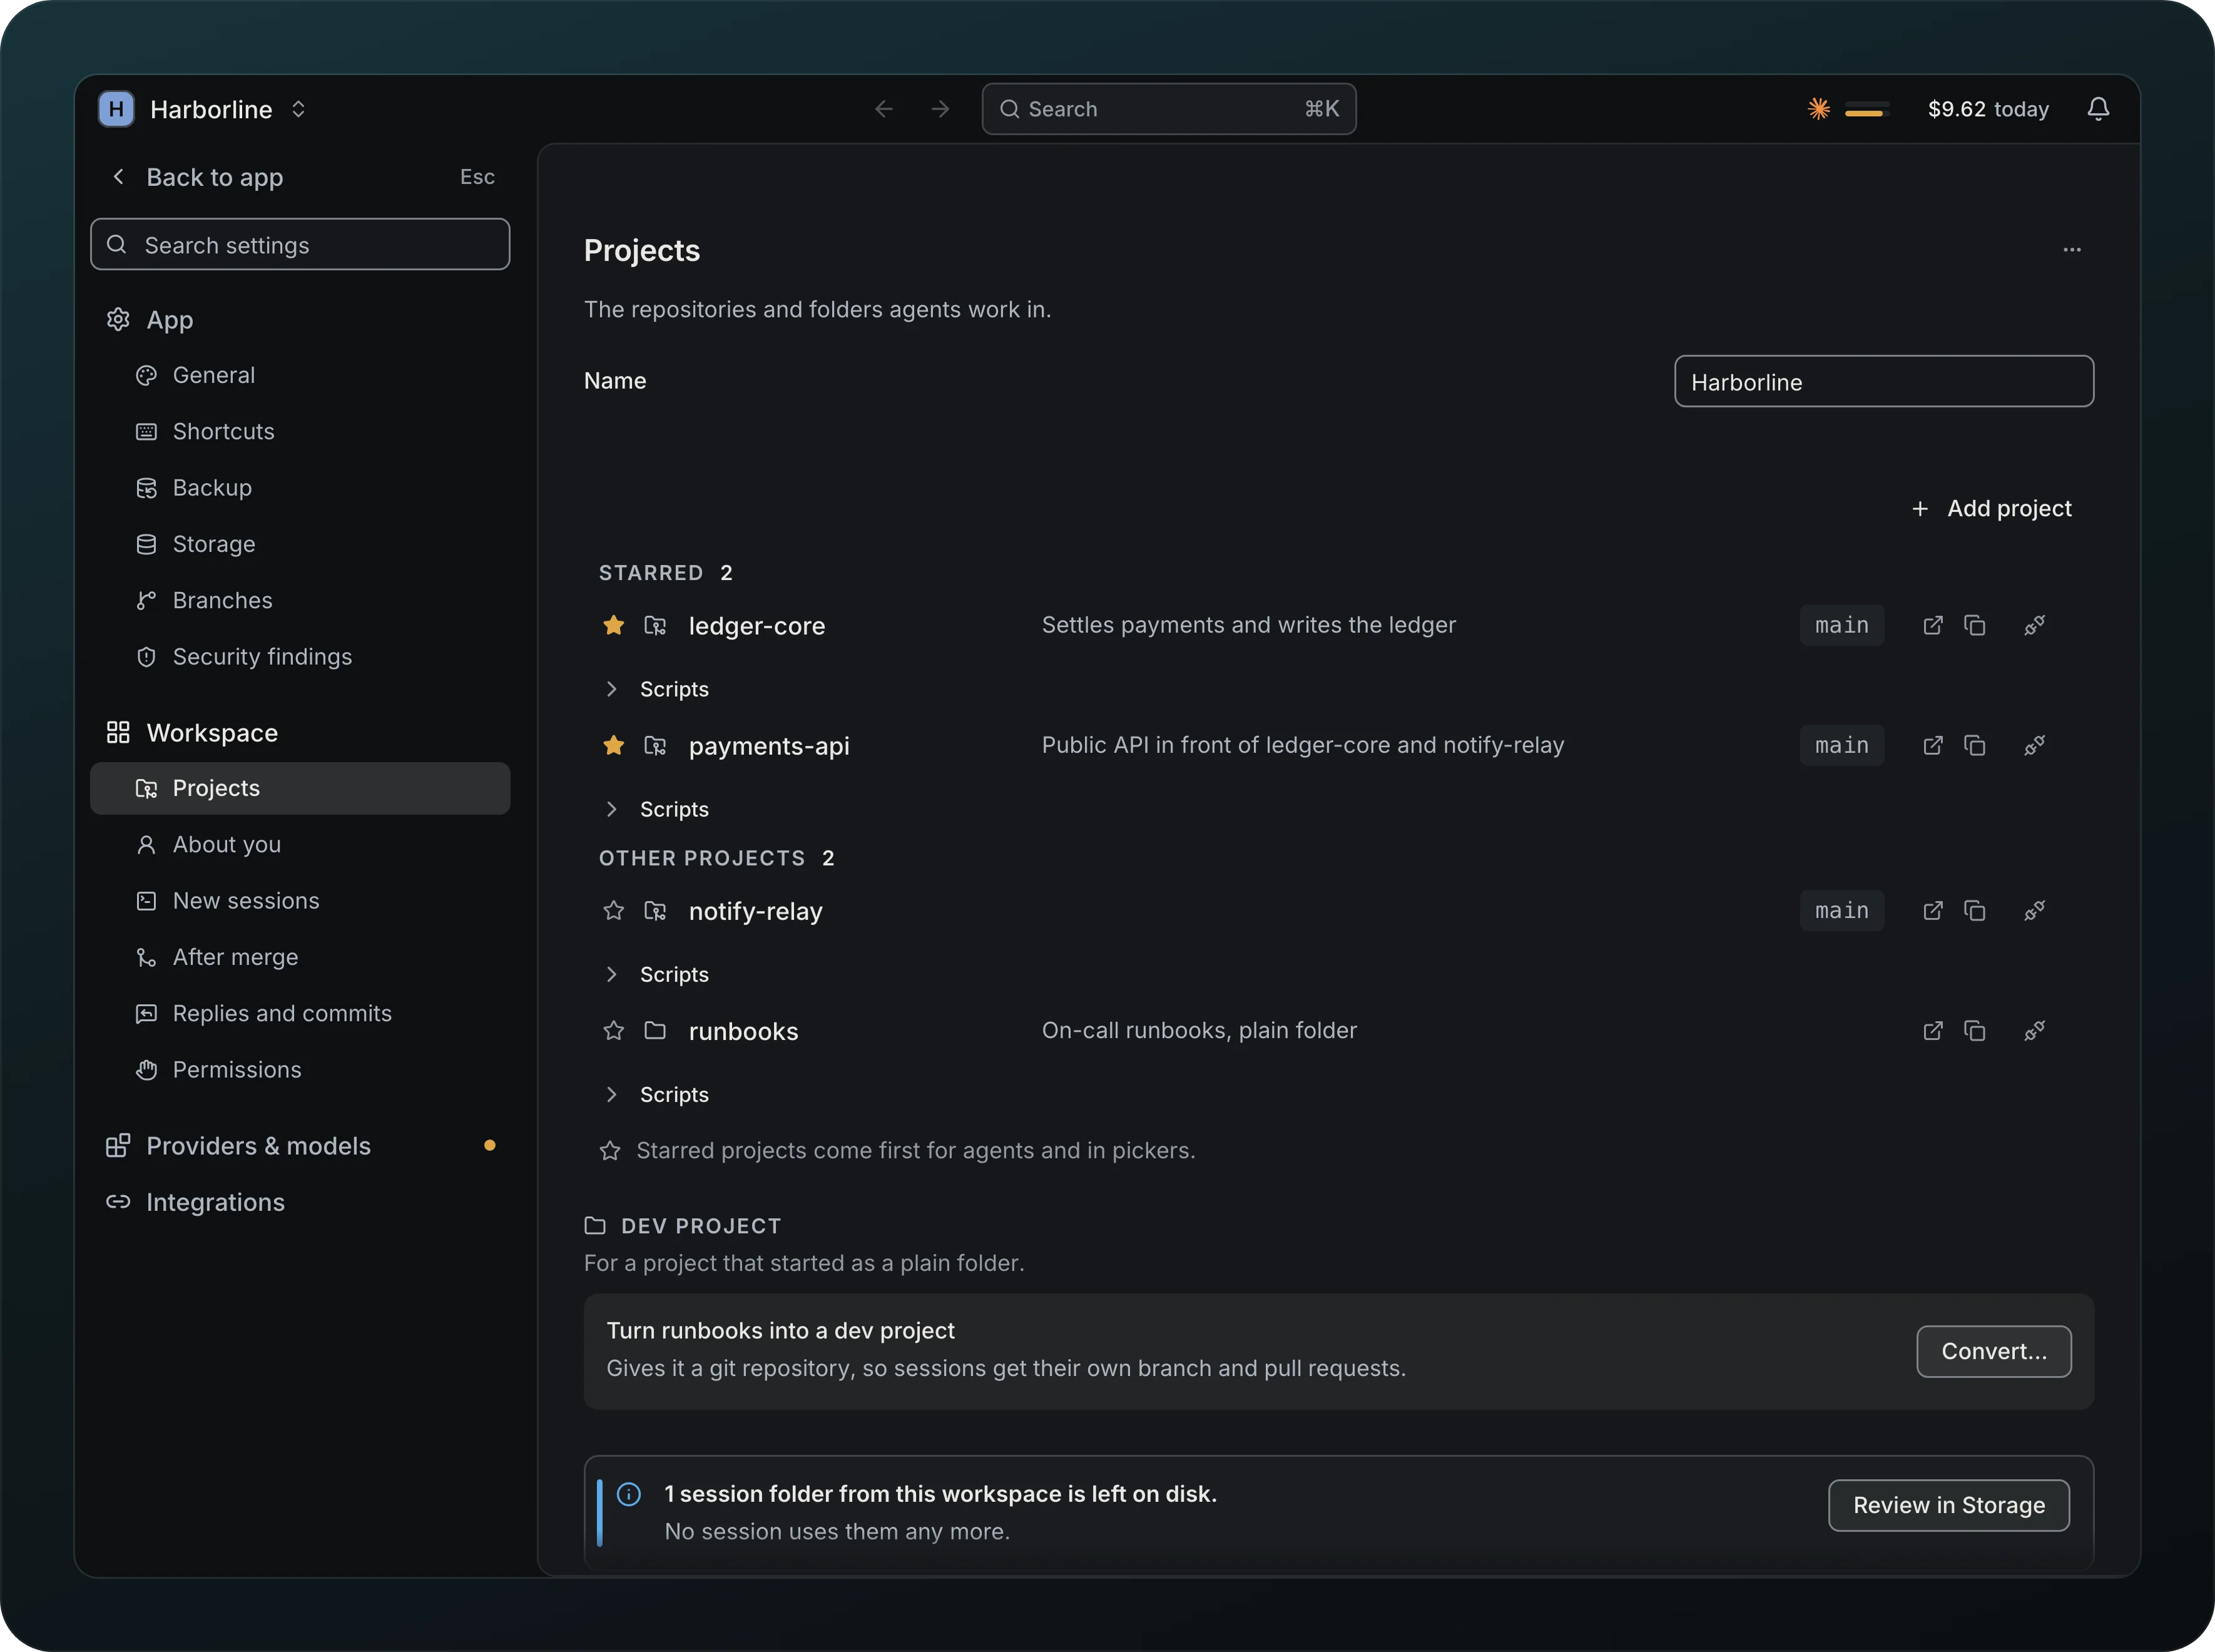Viewport: 2215px width, 1652px height.
Task: Focus the top Search bar
Action: (x=1169, y=108)
